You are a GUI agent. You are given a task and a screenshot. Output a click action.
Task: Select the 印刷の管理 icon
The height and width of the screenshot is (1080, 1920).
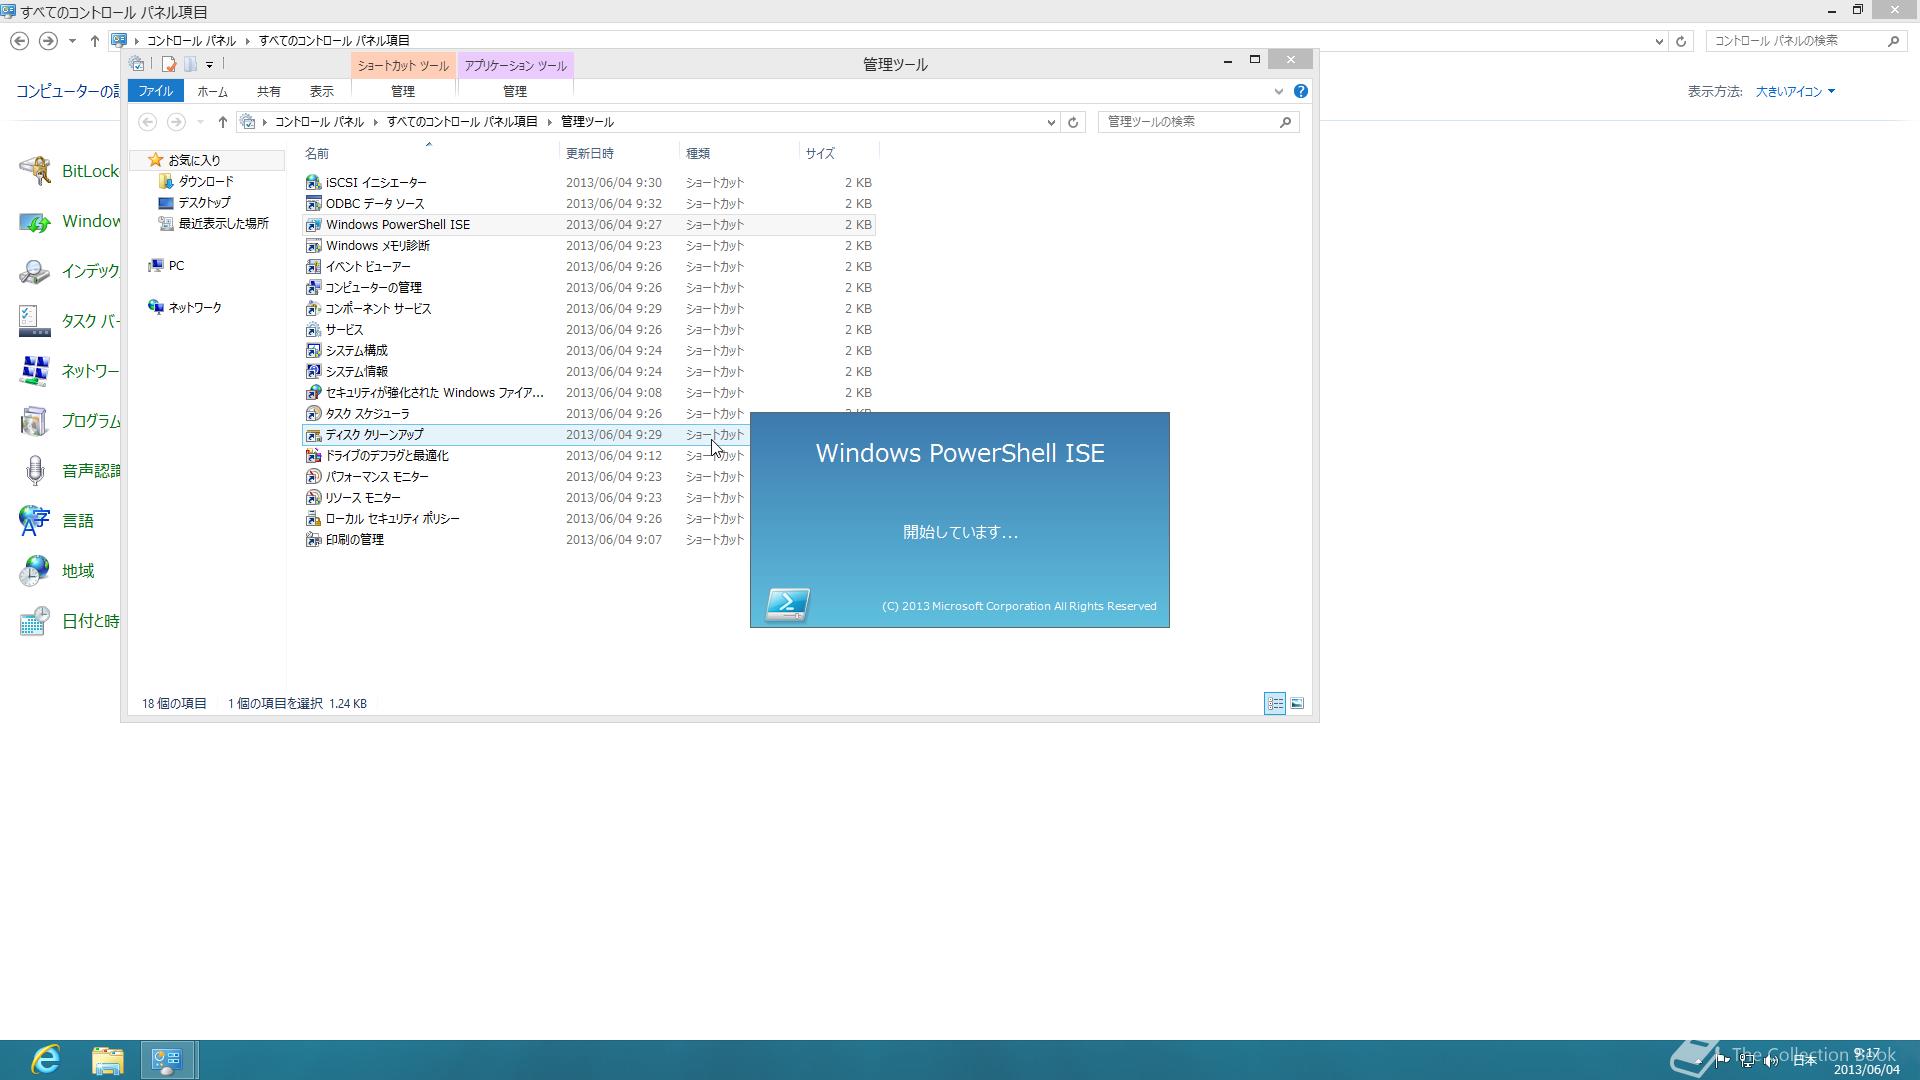click(313, 540)
